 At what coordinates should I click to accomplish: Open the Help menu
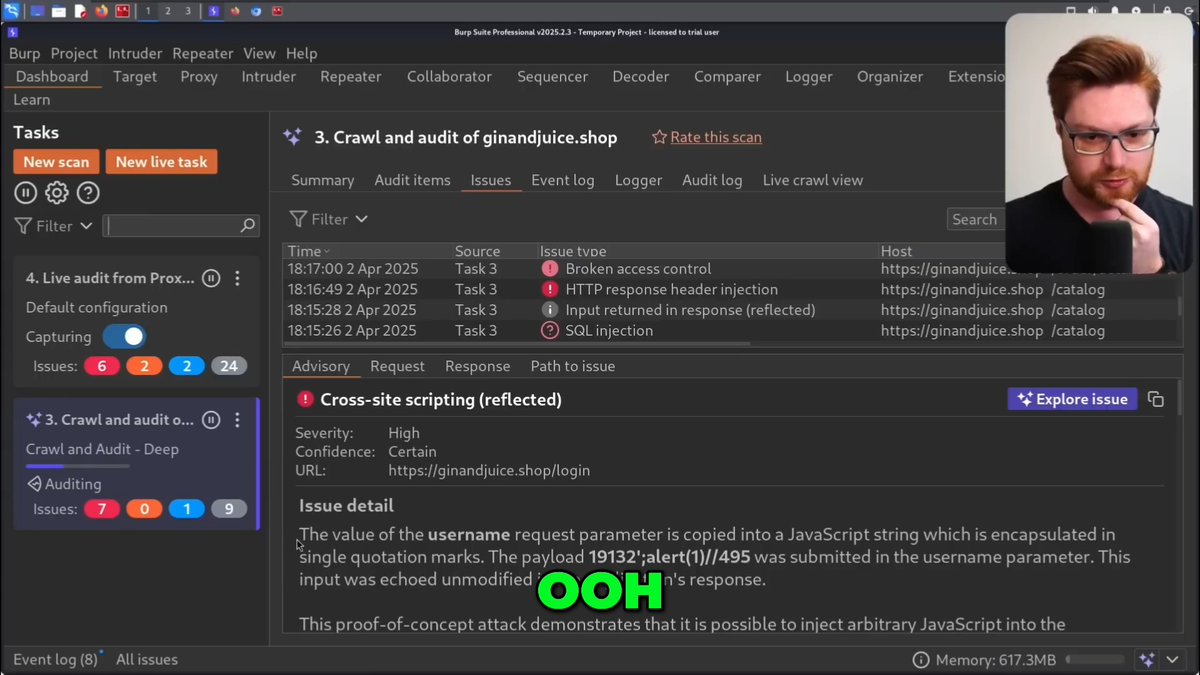301,53
